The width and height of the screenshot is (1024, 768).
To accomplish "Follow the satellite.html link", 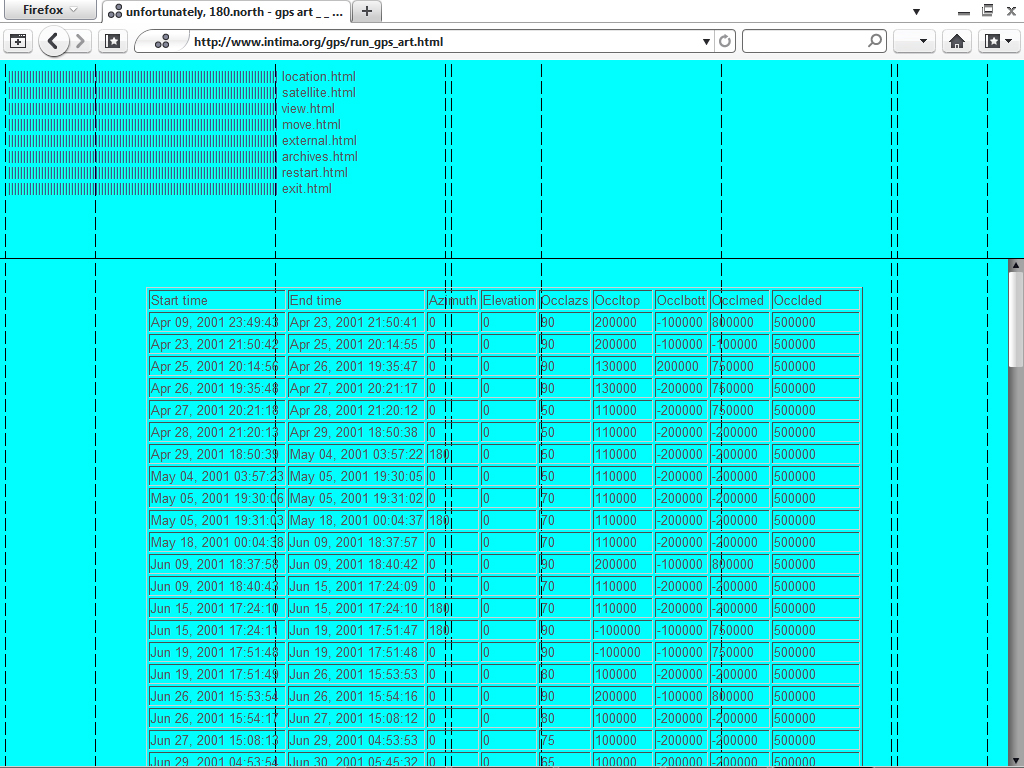I will point(318,93).
